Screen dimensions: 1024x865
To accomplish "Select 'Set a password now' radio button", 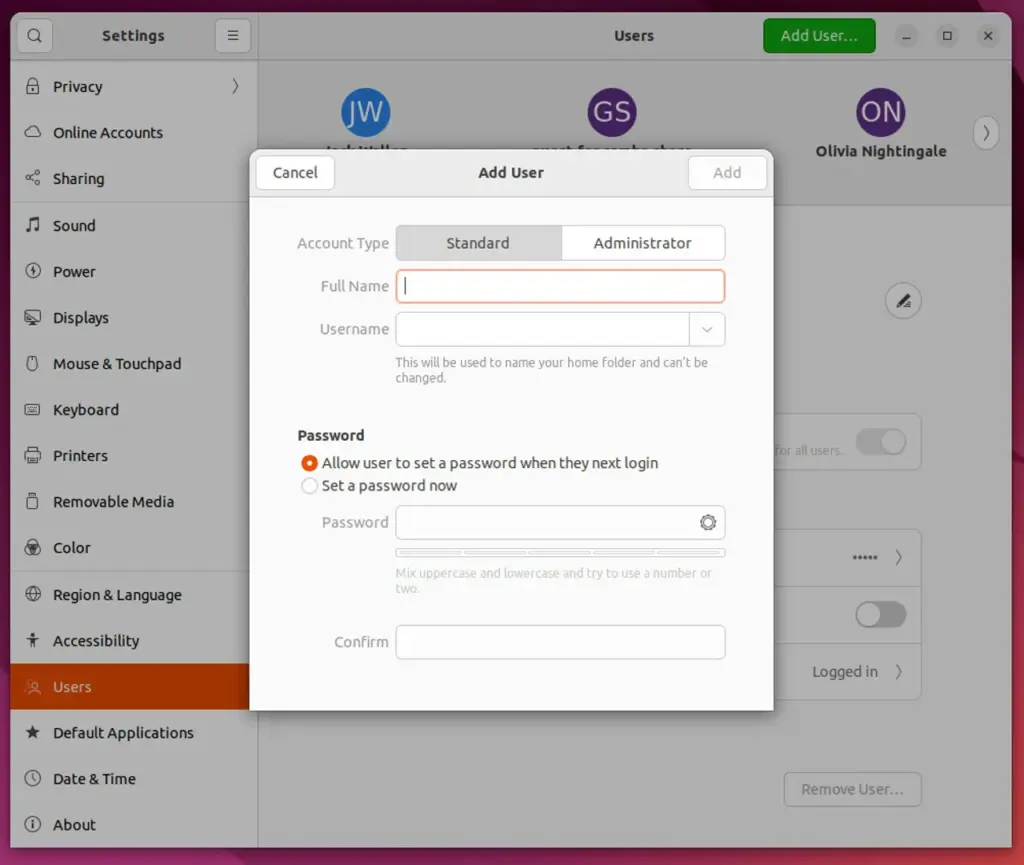I will (x=310, y=486).
